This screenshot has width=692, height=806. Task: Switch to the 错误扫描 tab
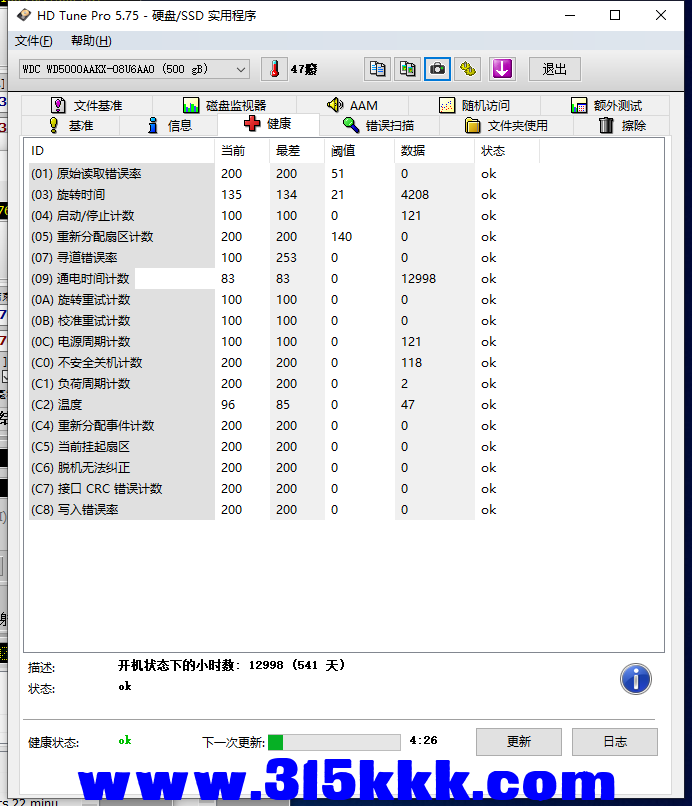click(377, 125)
